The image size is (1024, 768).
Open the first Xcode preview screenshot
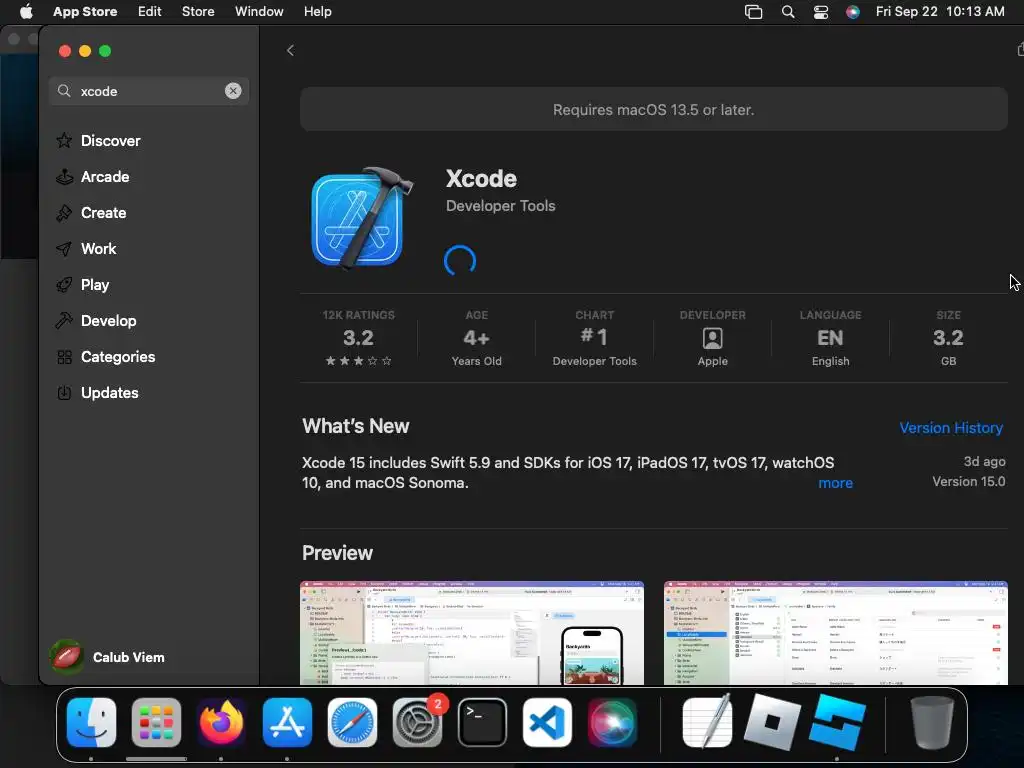pos(472,633)
